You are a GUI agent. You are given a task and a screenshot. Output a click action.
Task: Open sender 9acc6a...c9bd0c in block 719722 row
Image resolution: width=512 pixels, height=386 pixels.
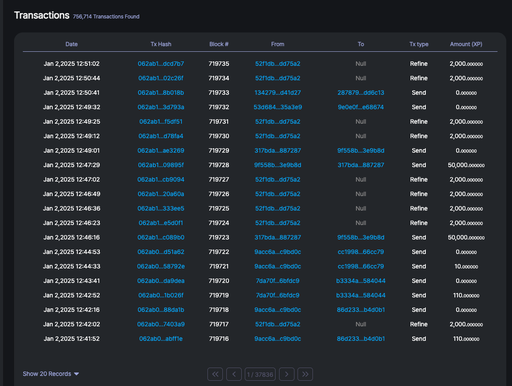tap(278, 252)
